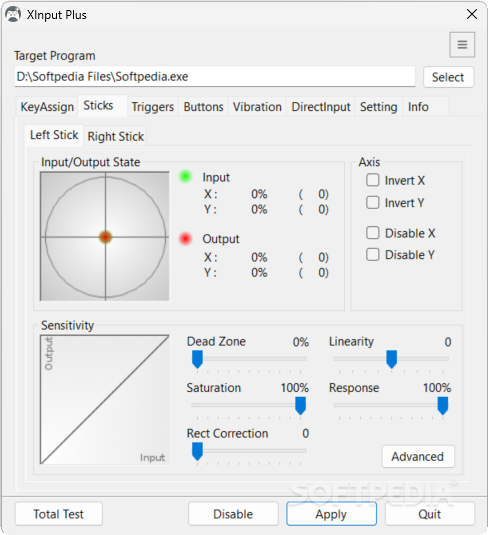Click the green Input indicator dot

tap(185, 176)
